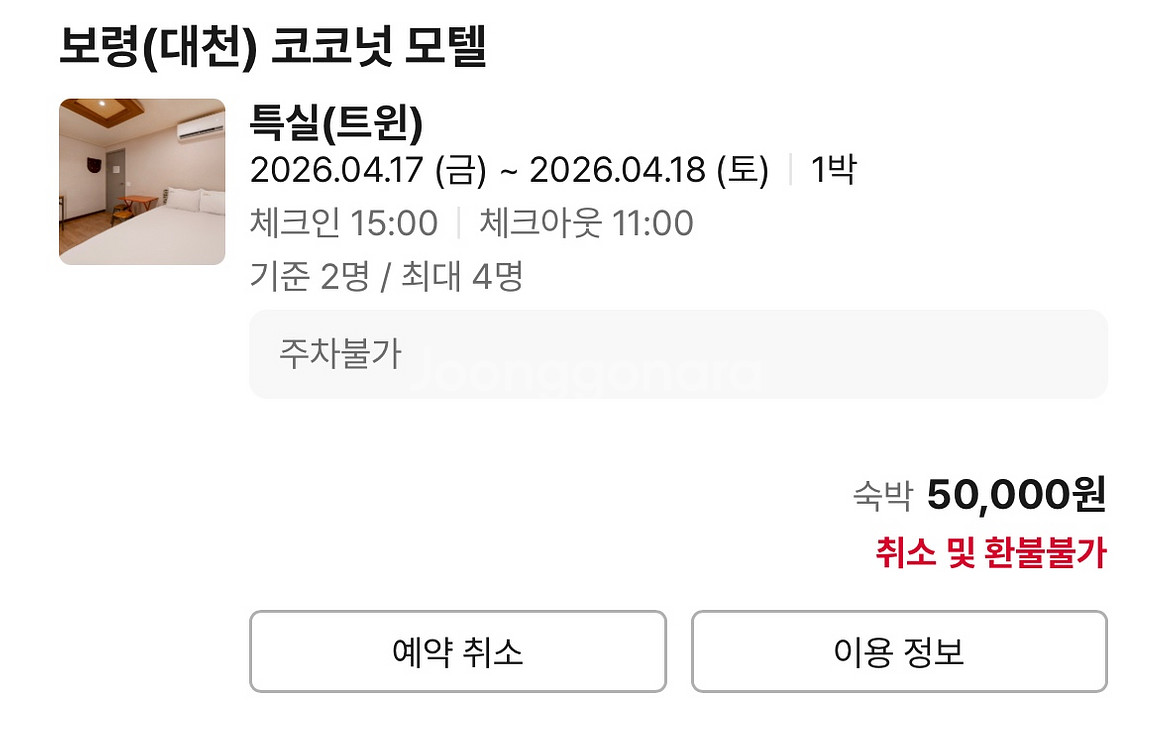Select check-out date 2026.04.18 (토)
This screenshot has width=1168, height=750.
coord(648,171)
